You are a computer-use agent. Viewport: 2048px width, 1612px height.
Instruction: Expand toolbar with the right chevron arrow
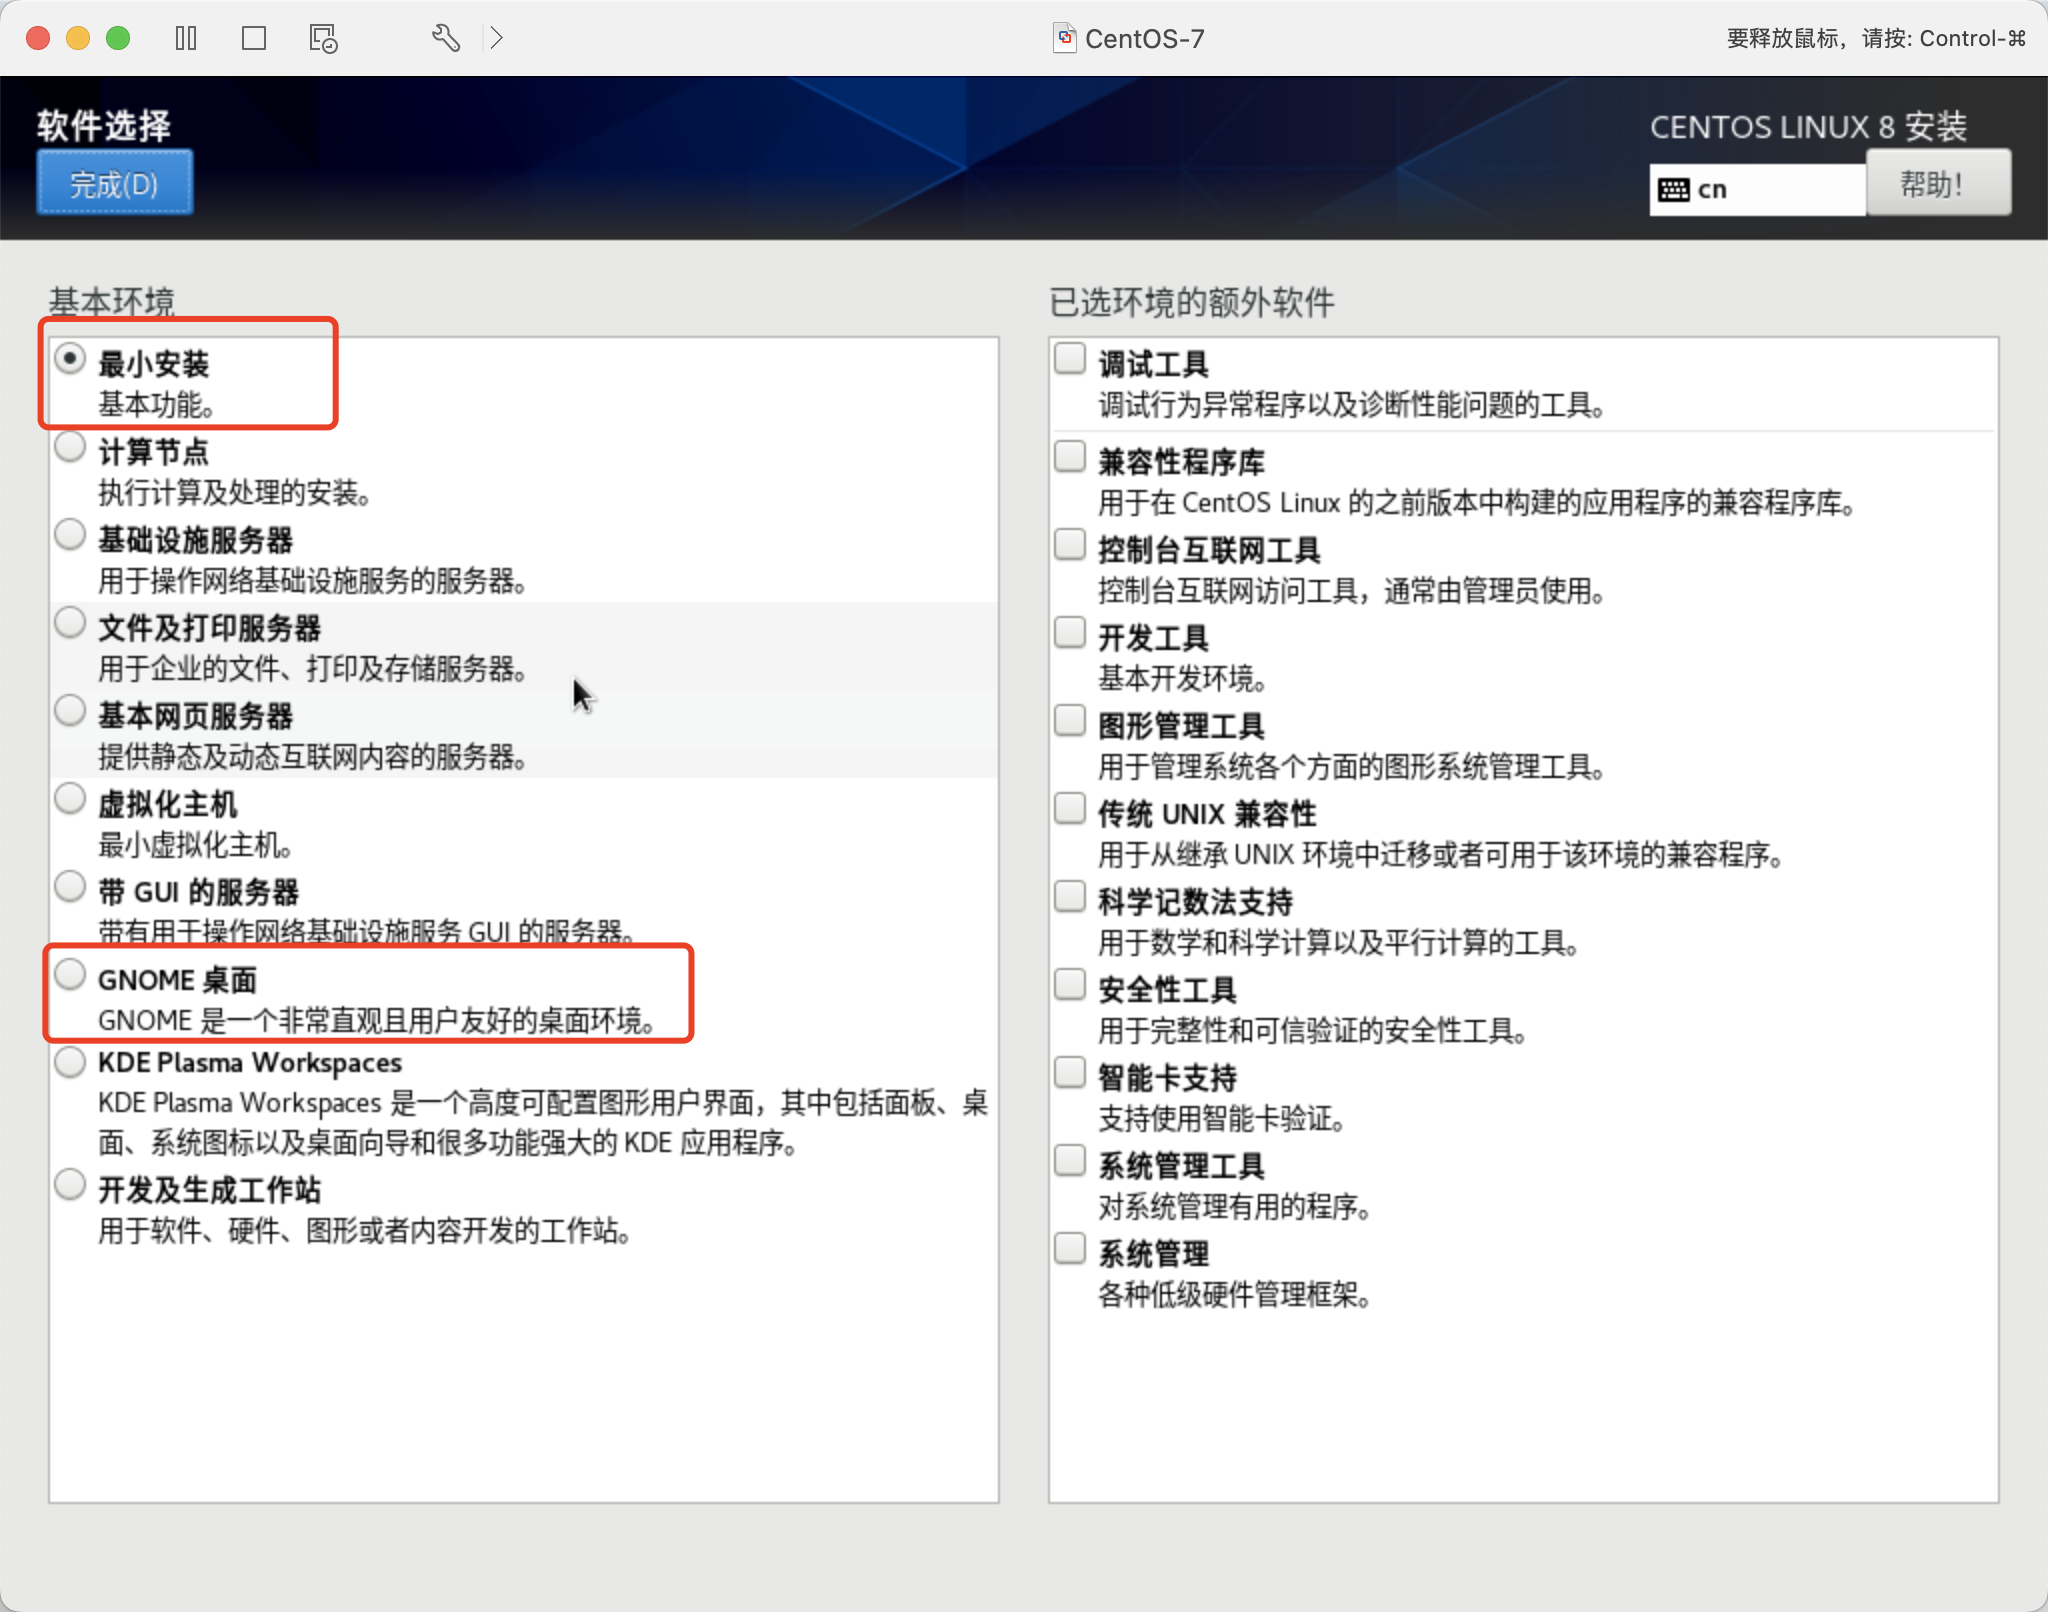pos(496,38)
